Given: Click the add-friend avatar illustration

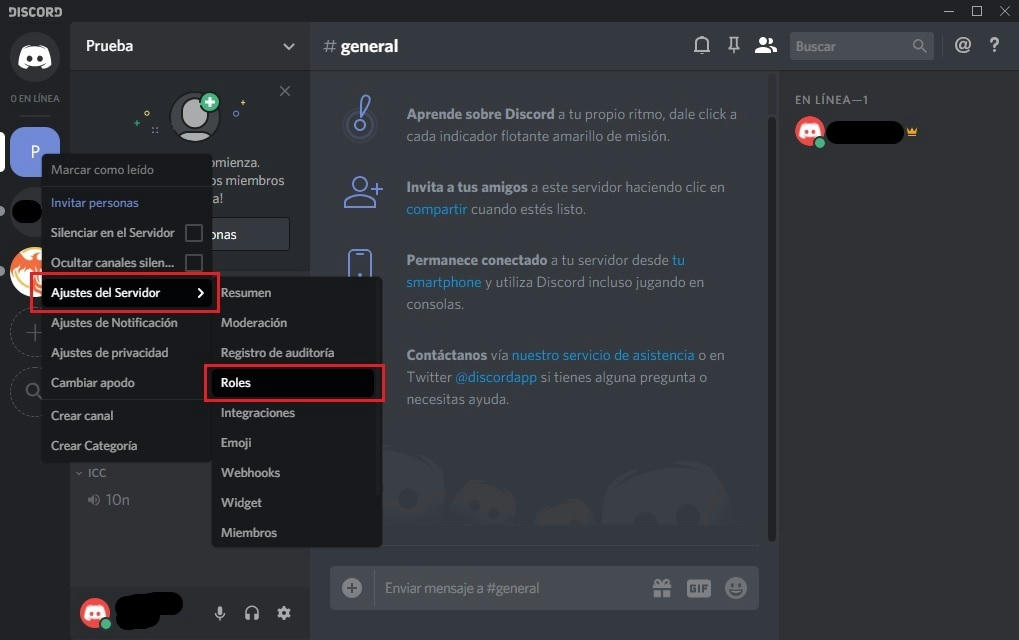Looking at the screenshot, I should click(195, 116).
